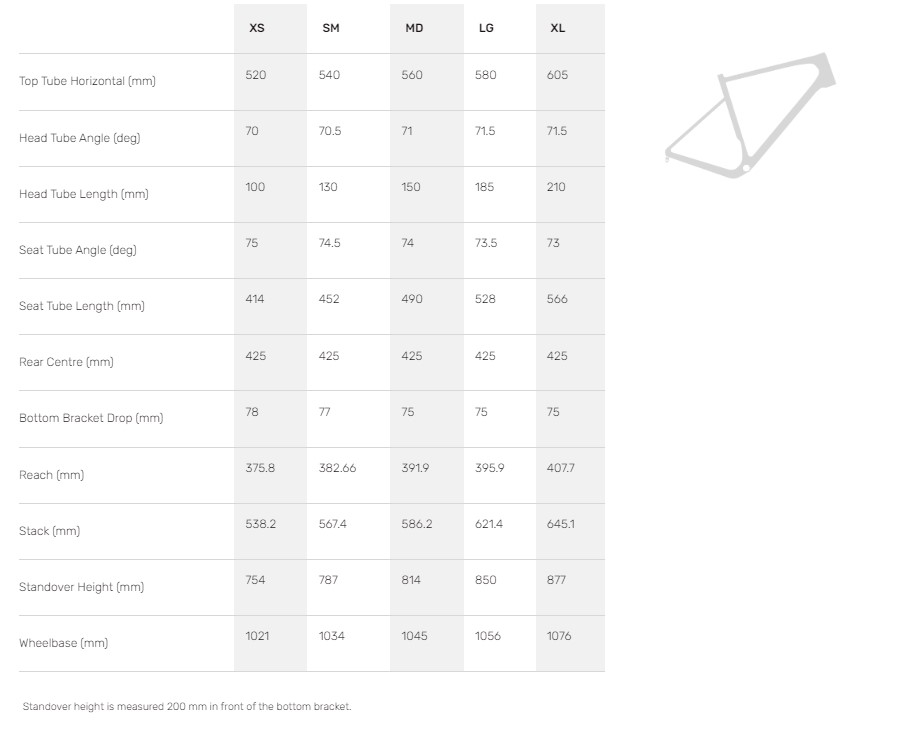Screen dimensions: 910x729
Task: Select the MD size column header
Action: [414, 28]
